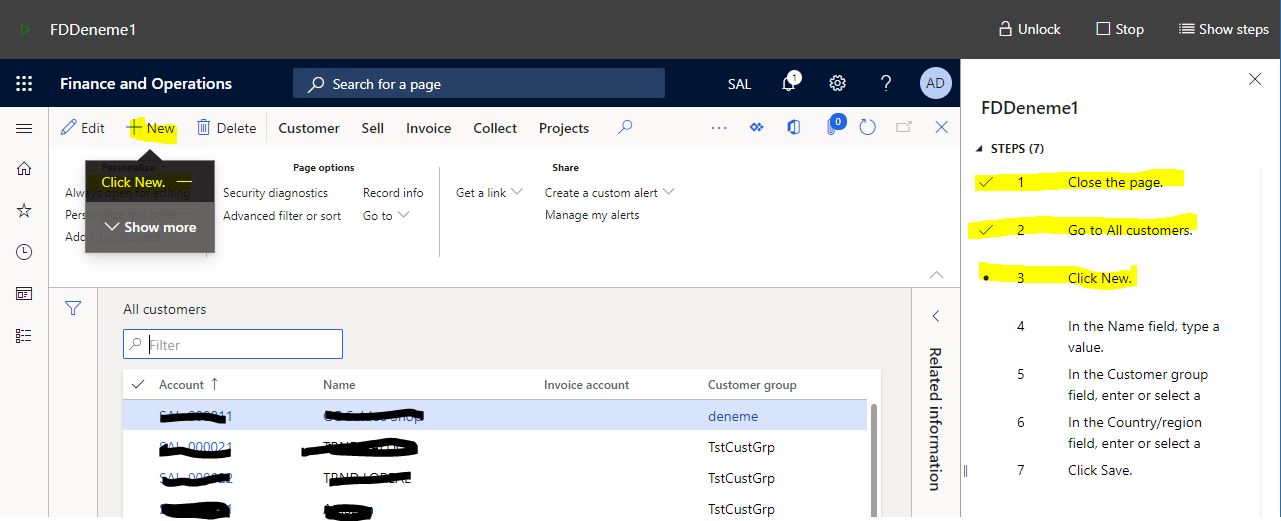The image size is (1281, 521).
Task: Open Modules list icon in sidebar
Action: tap(24, 335)
